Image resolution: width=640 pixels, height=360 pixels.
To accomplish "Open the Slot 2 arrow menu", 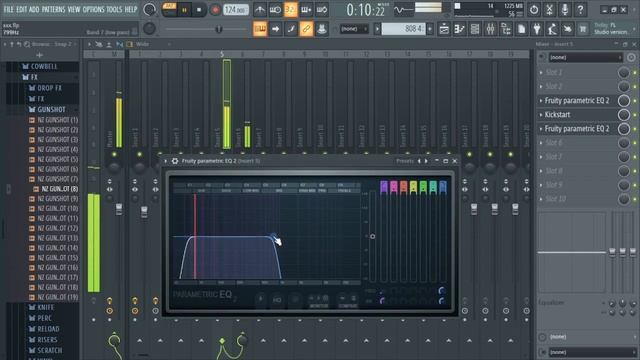I will point(541,87).
